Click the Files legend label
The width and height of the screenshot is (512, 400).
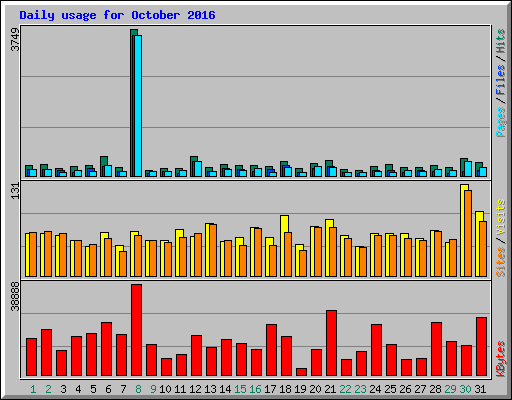(500, 80)
